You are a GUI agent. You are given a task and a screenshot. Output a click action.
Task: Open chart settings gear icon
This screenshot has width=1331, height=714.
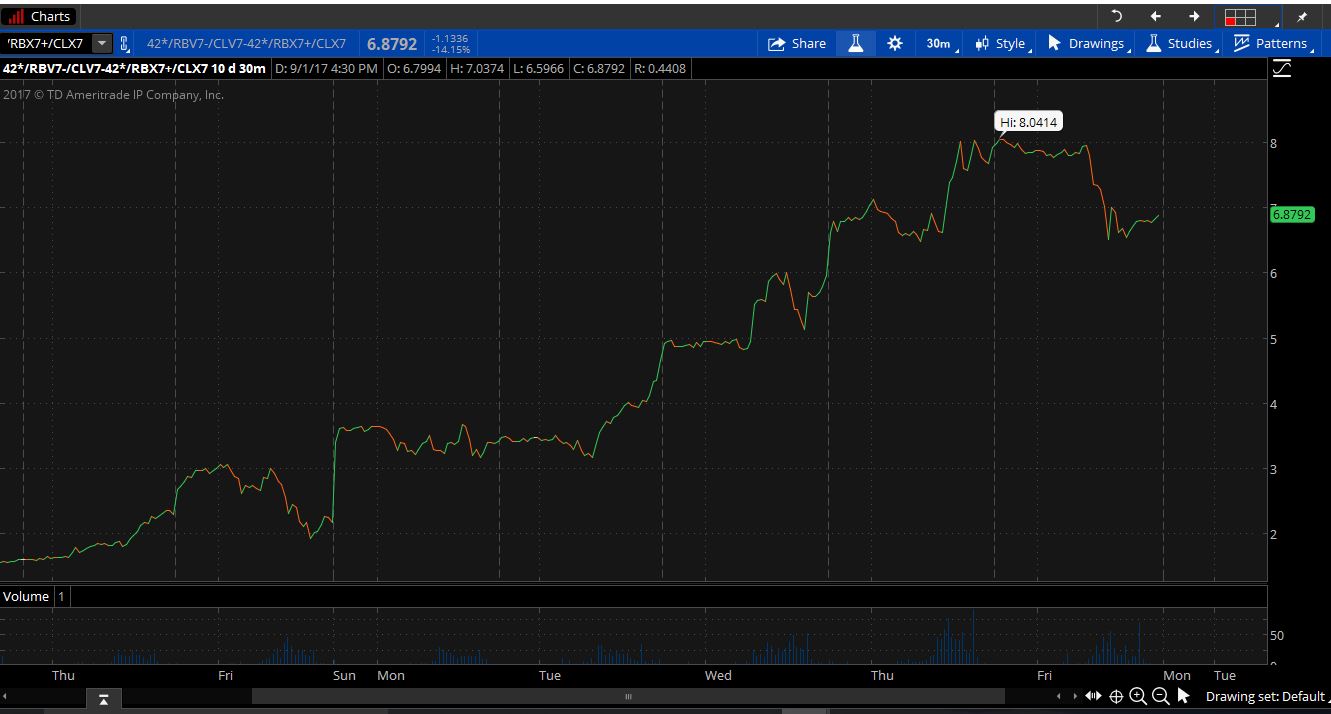coord(895,43)
